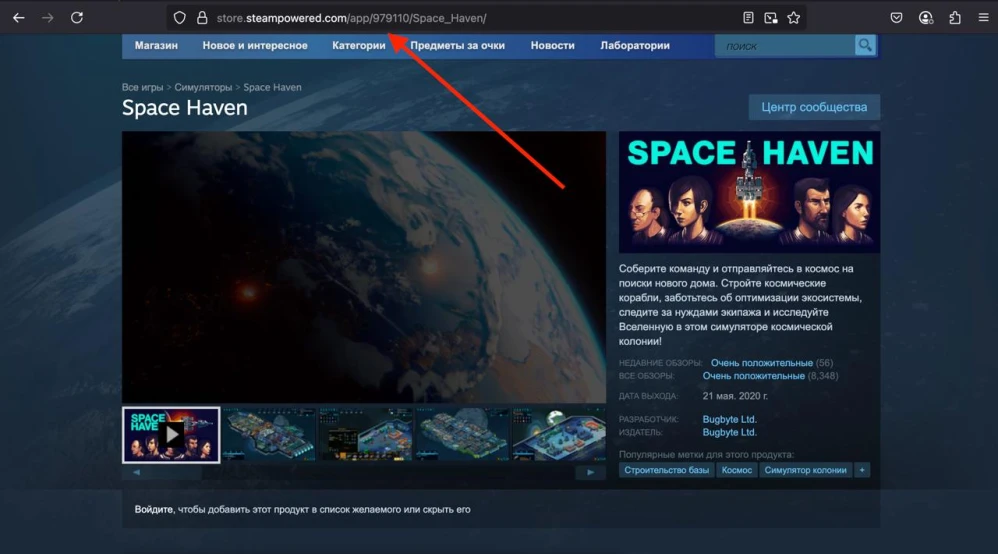
Task: Toggle reader view icon in address bar
Action: click(748, 18)
